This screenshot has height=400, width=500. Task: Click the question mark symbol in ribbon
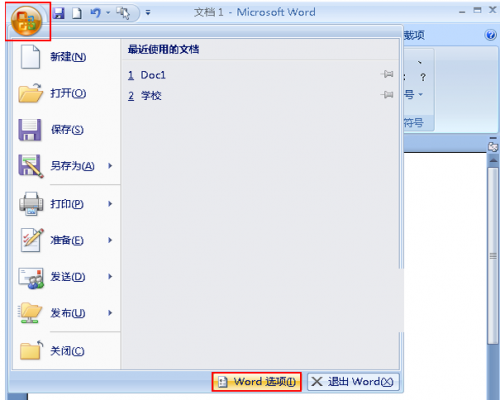click(x=423, y=77)
